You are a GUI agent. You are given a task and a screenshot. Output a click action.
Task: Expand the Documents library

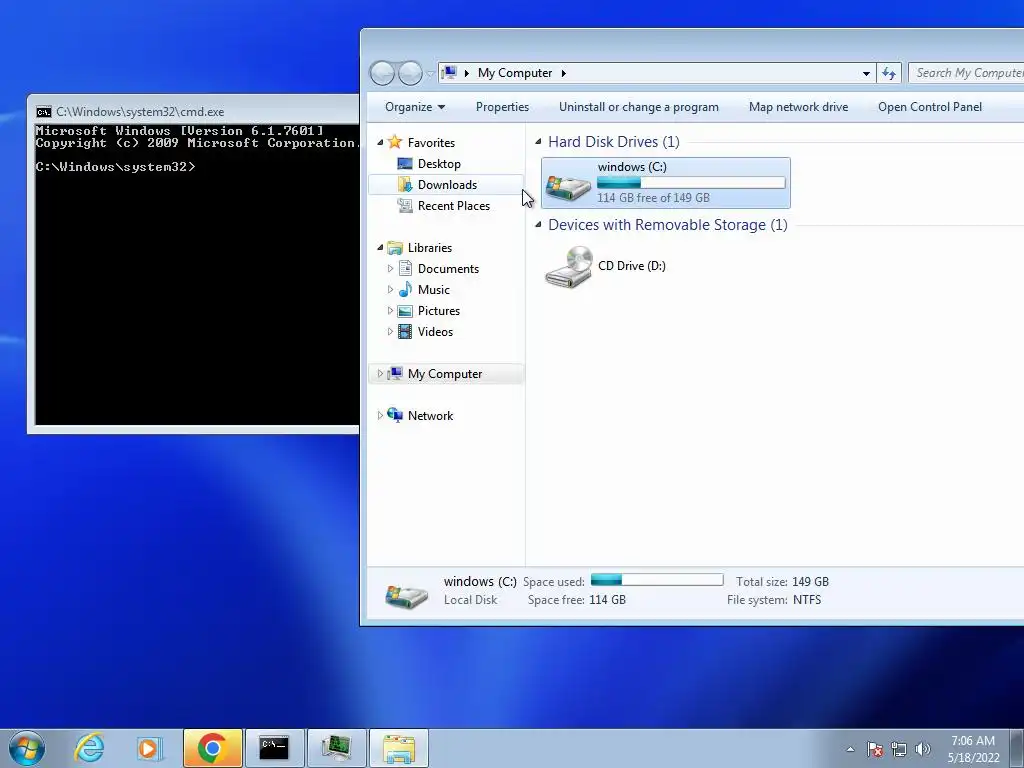pyautogui.click(x=391, y=268)
